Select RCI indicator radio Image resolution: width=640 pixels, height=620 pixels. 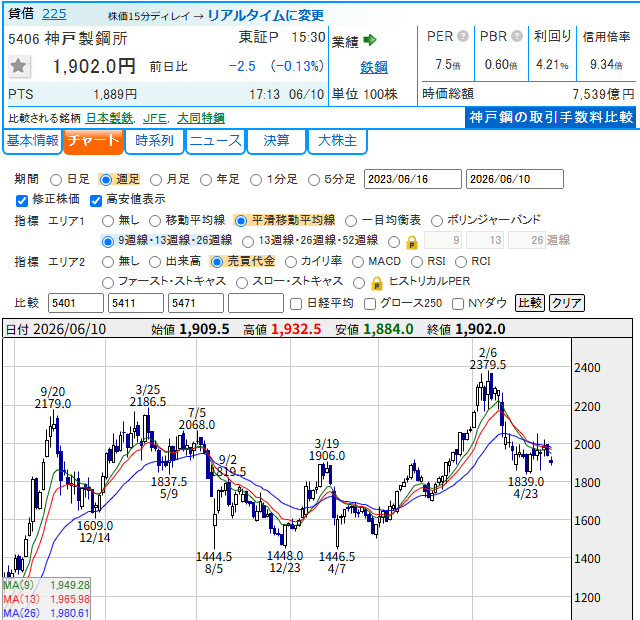[x=460, y=262]
